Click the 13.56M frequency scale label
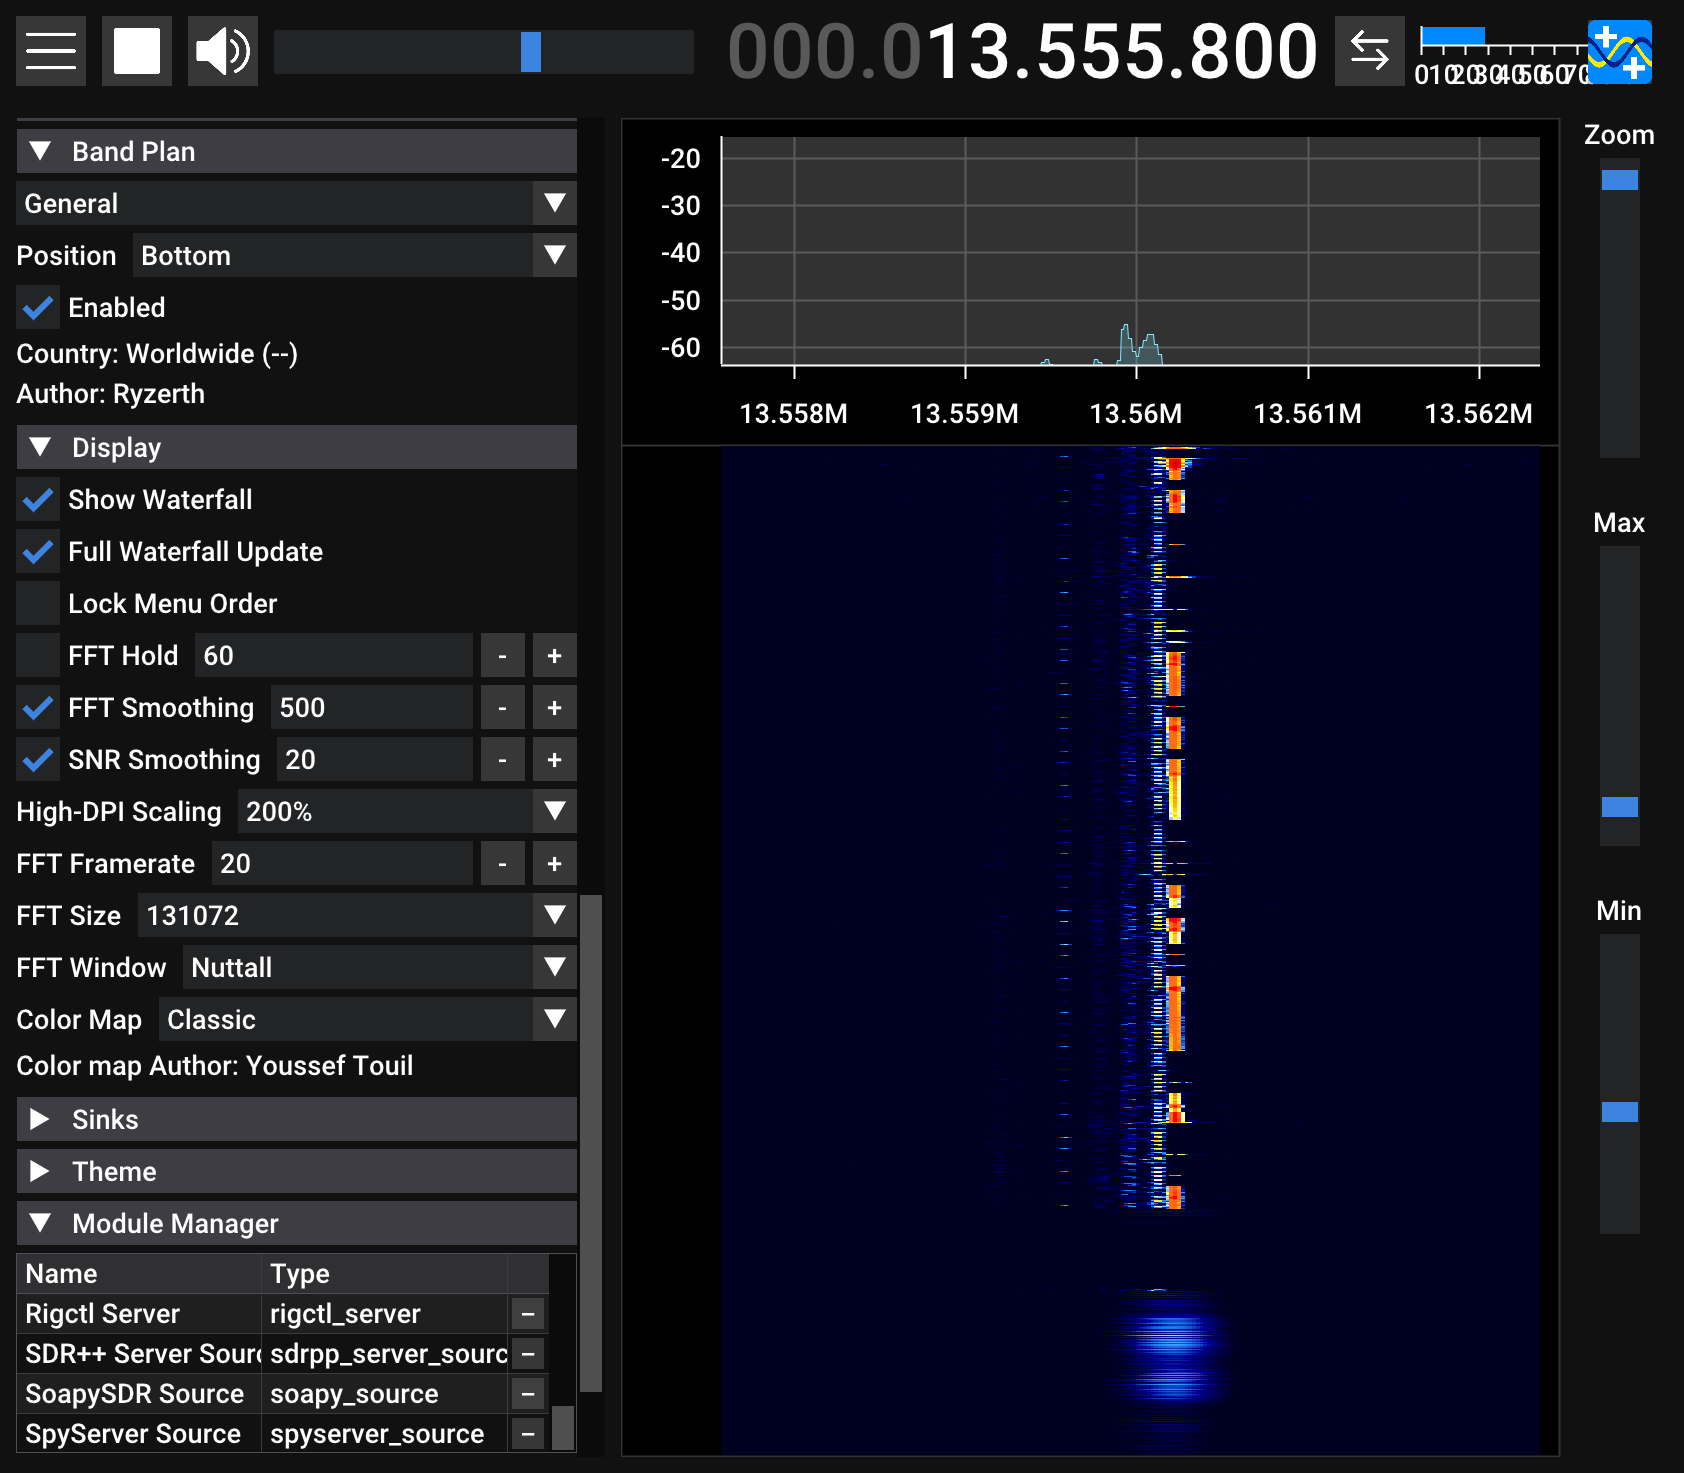This screenshot has width=1684, height=1473. (x=1136, y=413)
